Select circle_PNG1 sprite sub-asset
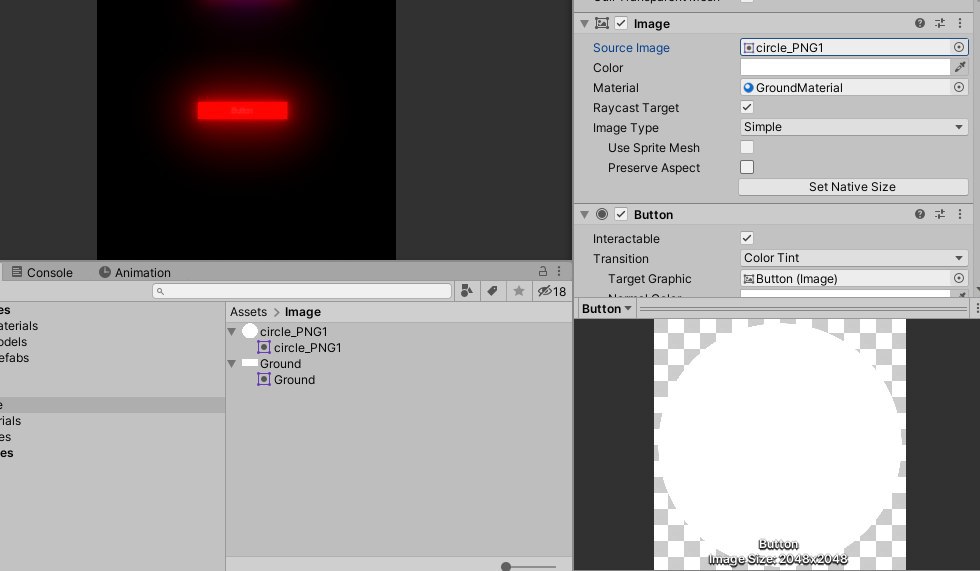This screenshot has height=571, width=980. [x=299, y=347]
